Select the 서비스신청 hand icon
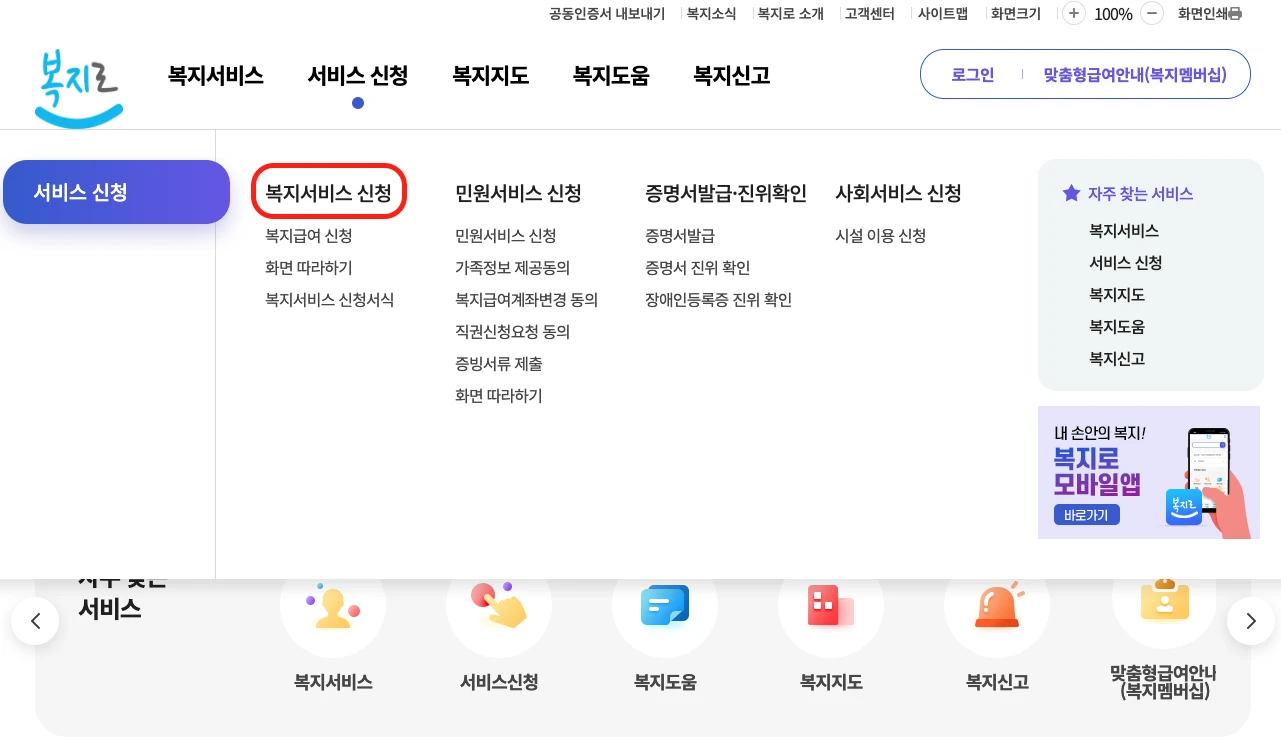1281x747 pixels. [x=499, y=605]
